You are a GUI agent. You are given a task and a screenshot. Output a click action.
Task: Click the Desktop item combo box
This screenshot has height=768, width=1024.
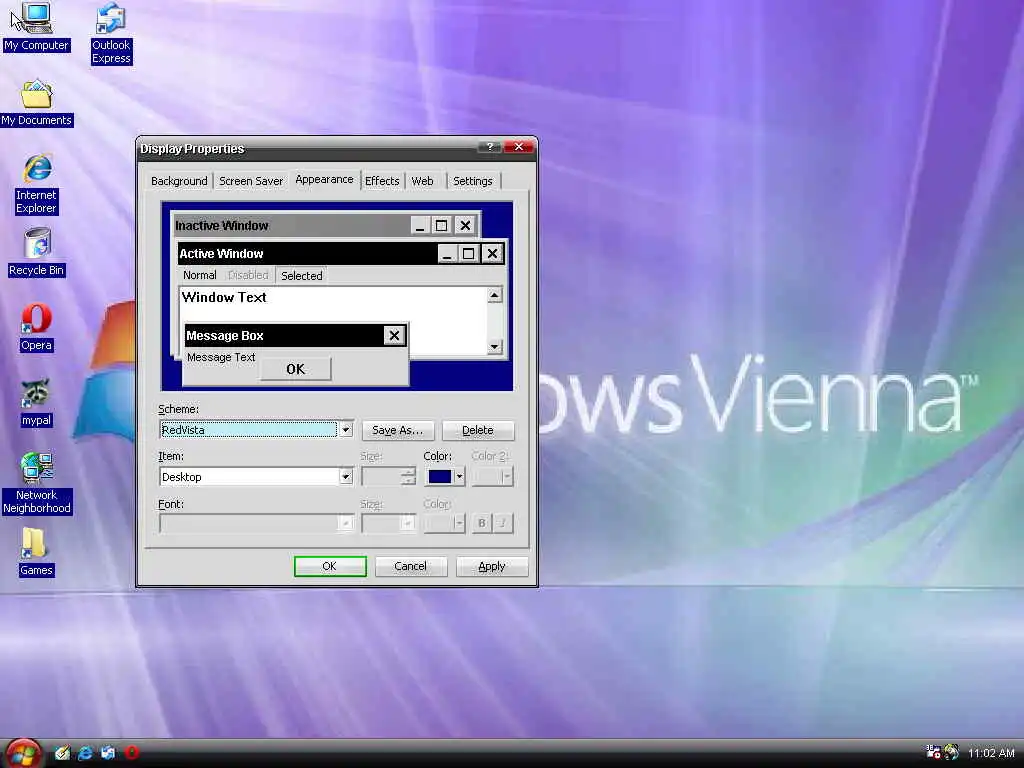(256, 477)
